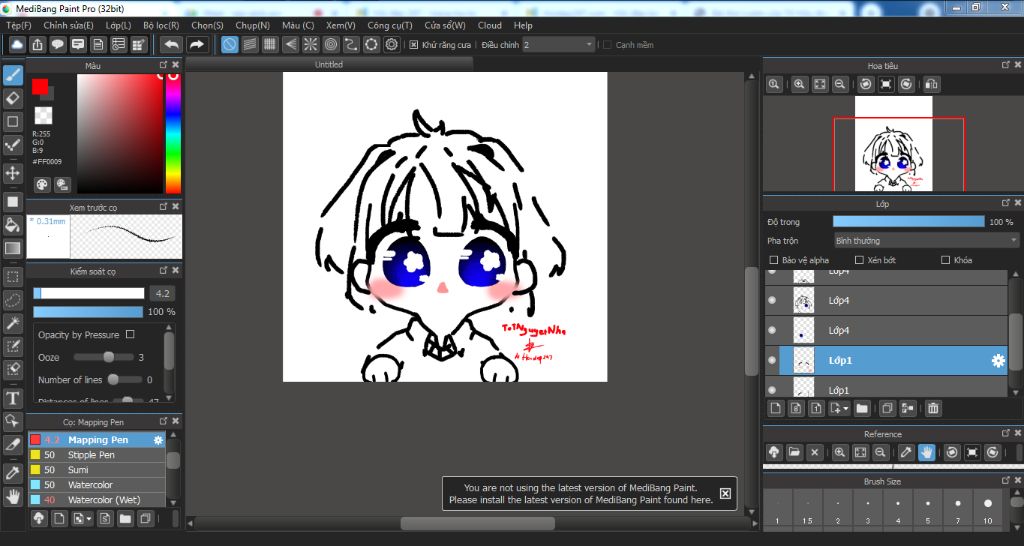Select the Eraser tool

pyautogui.click(x=12, y=99)
